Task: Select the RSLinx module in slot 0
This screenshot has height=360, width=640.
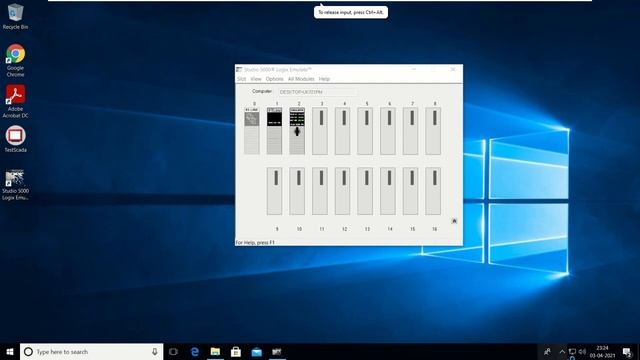Action: coord(252,131)
